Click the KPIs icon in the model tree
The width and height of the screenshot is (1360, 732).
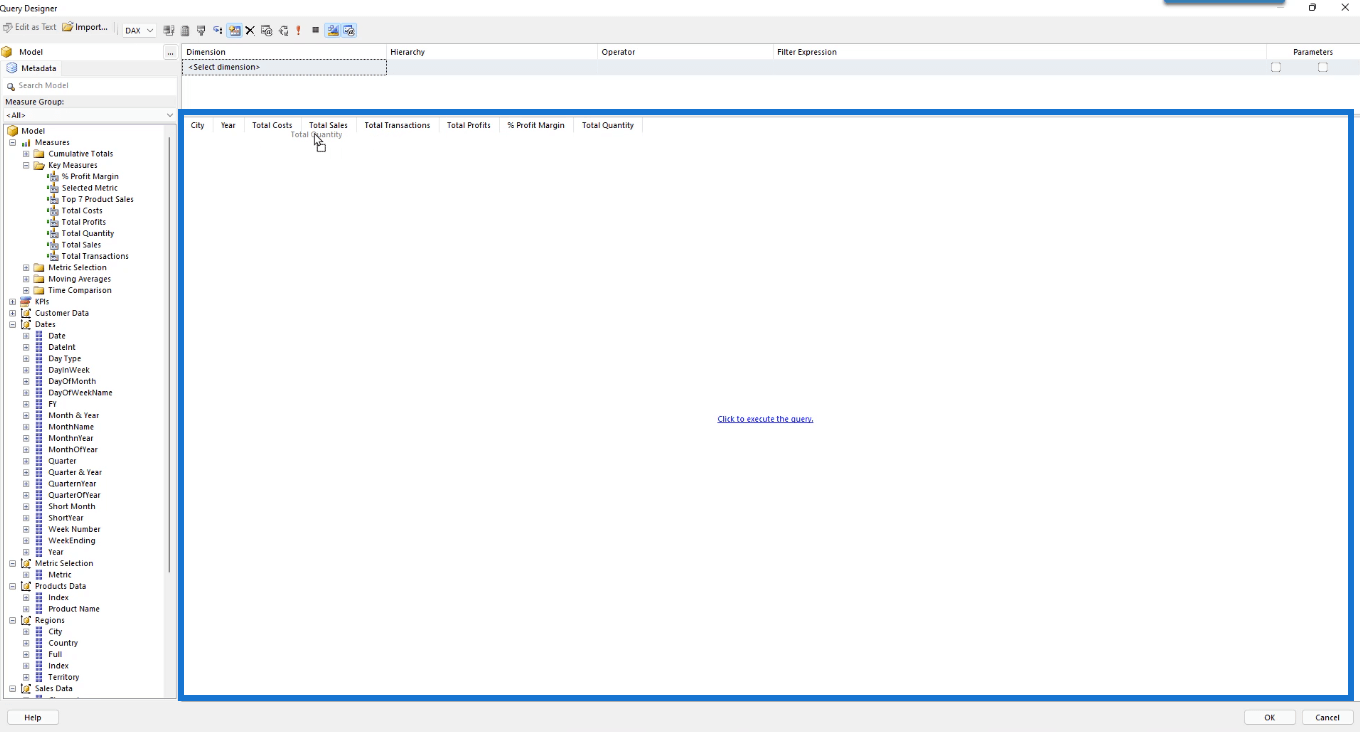tap(26, 302)
